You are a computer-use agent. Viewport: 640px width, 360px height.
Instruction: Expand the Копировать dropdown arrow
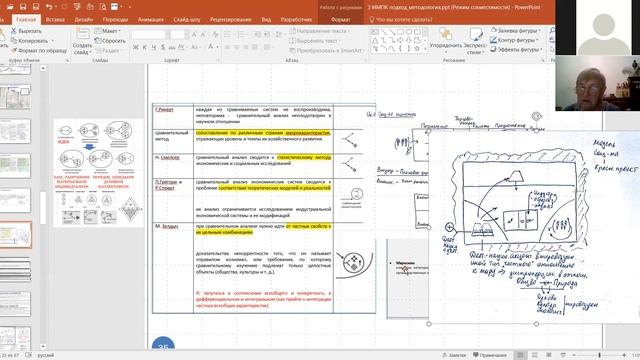click(52, 41)
